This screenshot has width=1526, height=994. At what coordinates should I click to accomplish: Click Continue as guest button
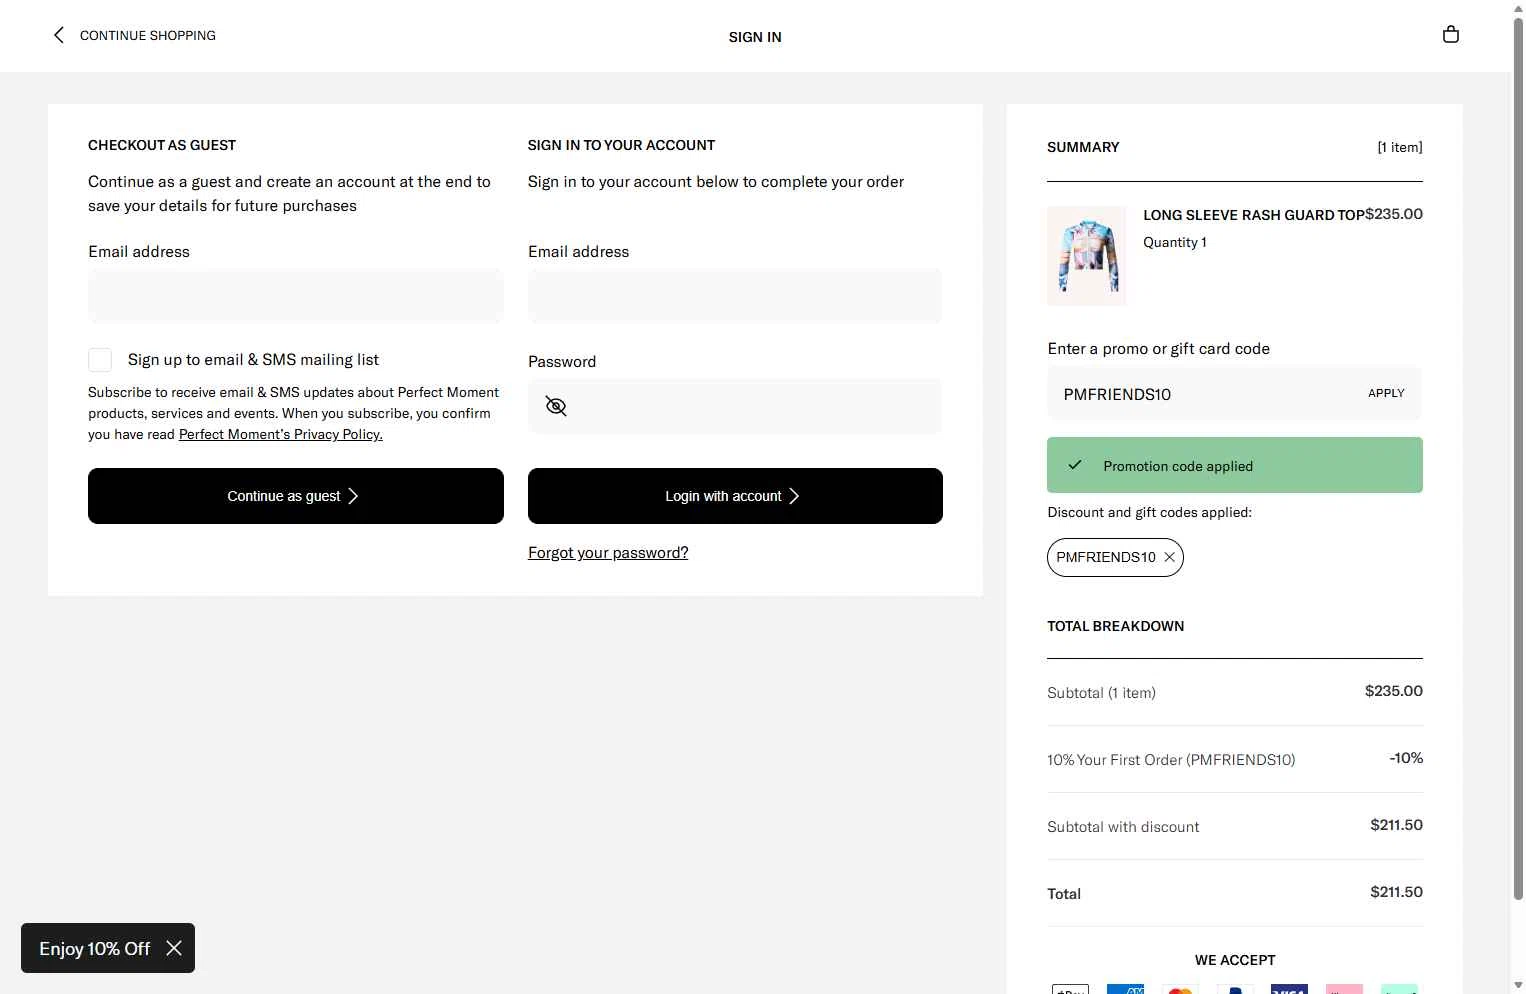pyautogui.click(x=296, y=496)
